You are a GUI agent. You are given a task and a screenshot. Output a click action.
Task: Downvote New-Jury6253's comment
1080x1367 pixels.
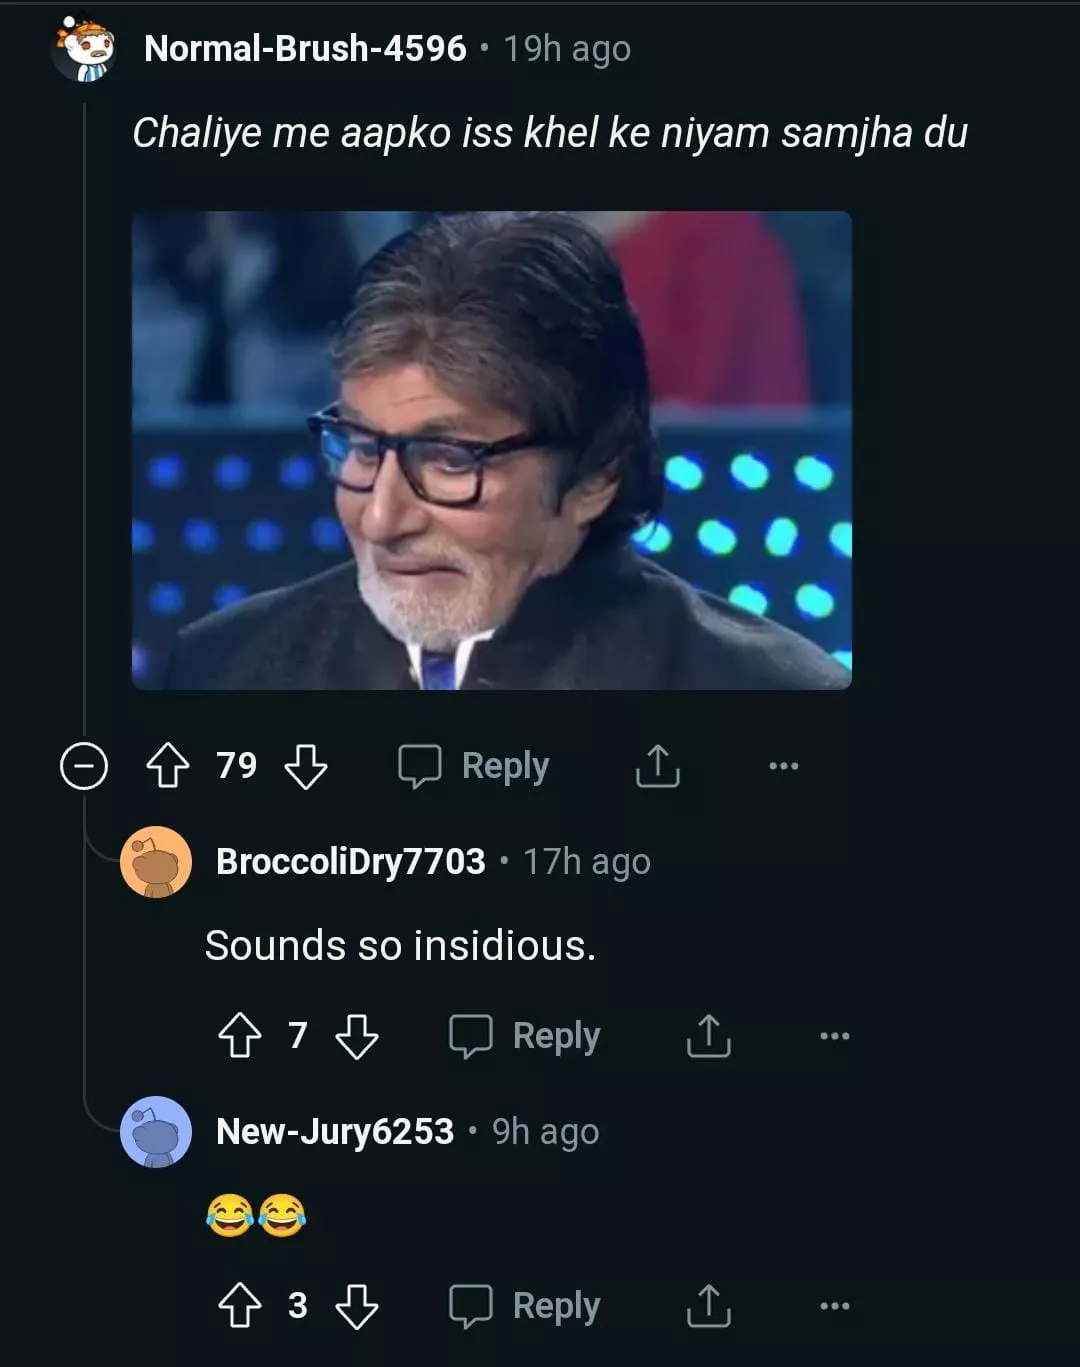357,1306
